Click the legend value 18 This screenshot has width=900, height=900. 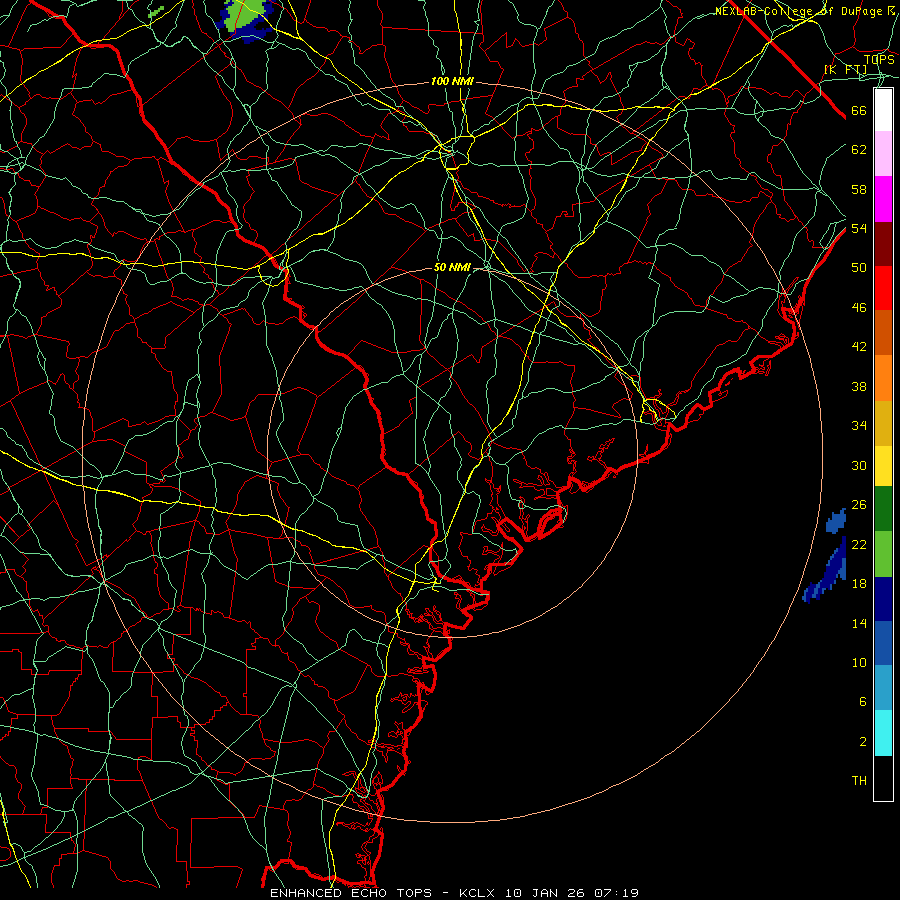pos(859,584)
